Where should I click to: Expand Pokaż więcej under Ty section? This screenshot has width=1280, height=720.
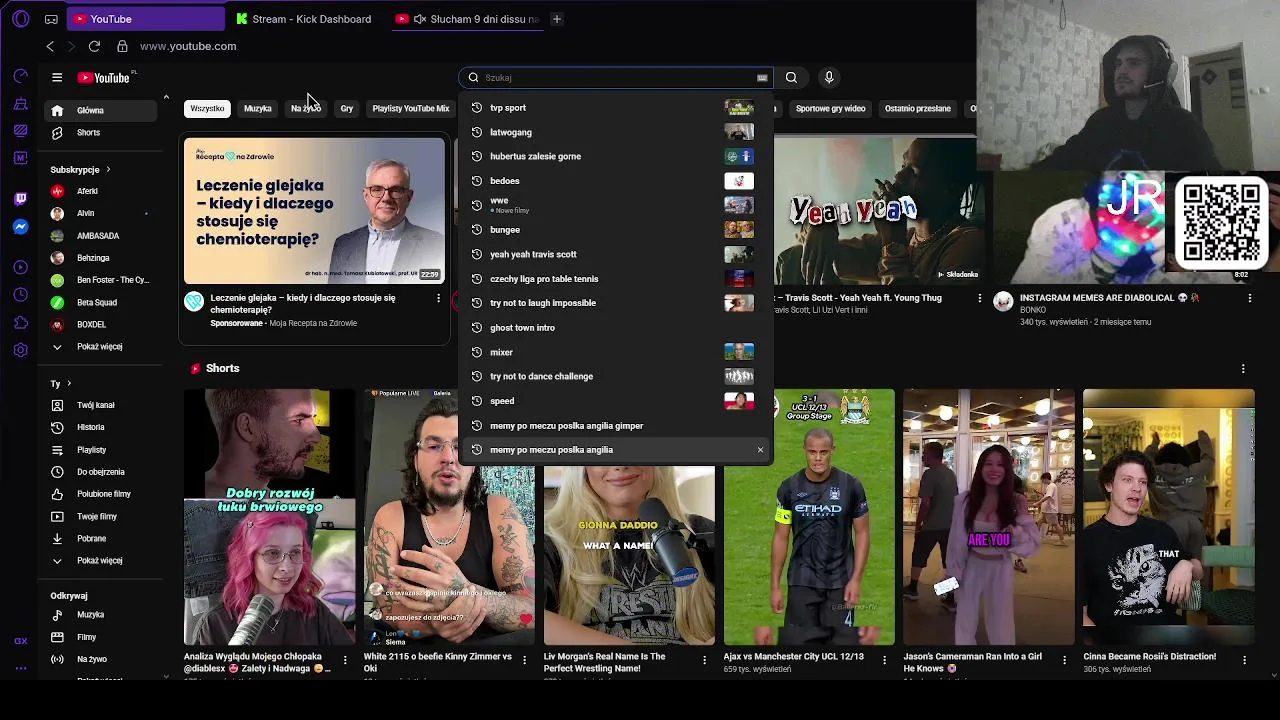(x=100, y=561)
